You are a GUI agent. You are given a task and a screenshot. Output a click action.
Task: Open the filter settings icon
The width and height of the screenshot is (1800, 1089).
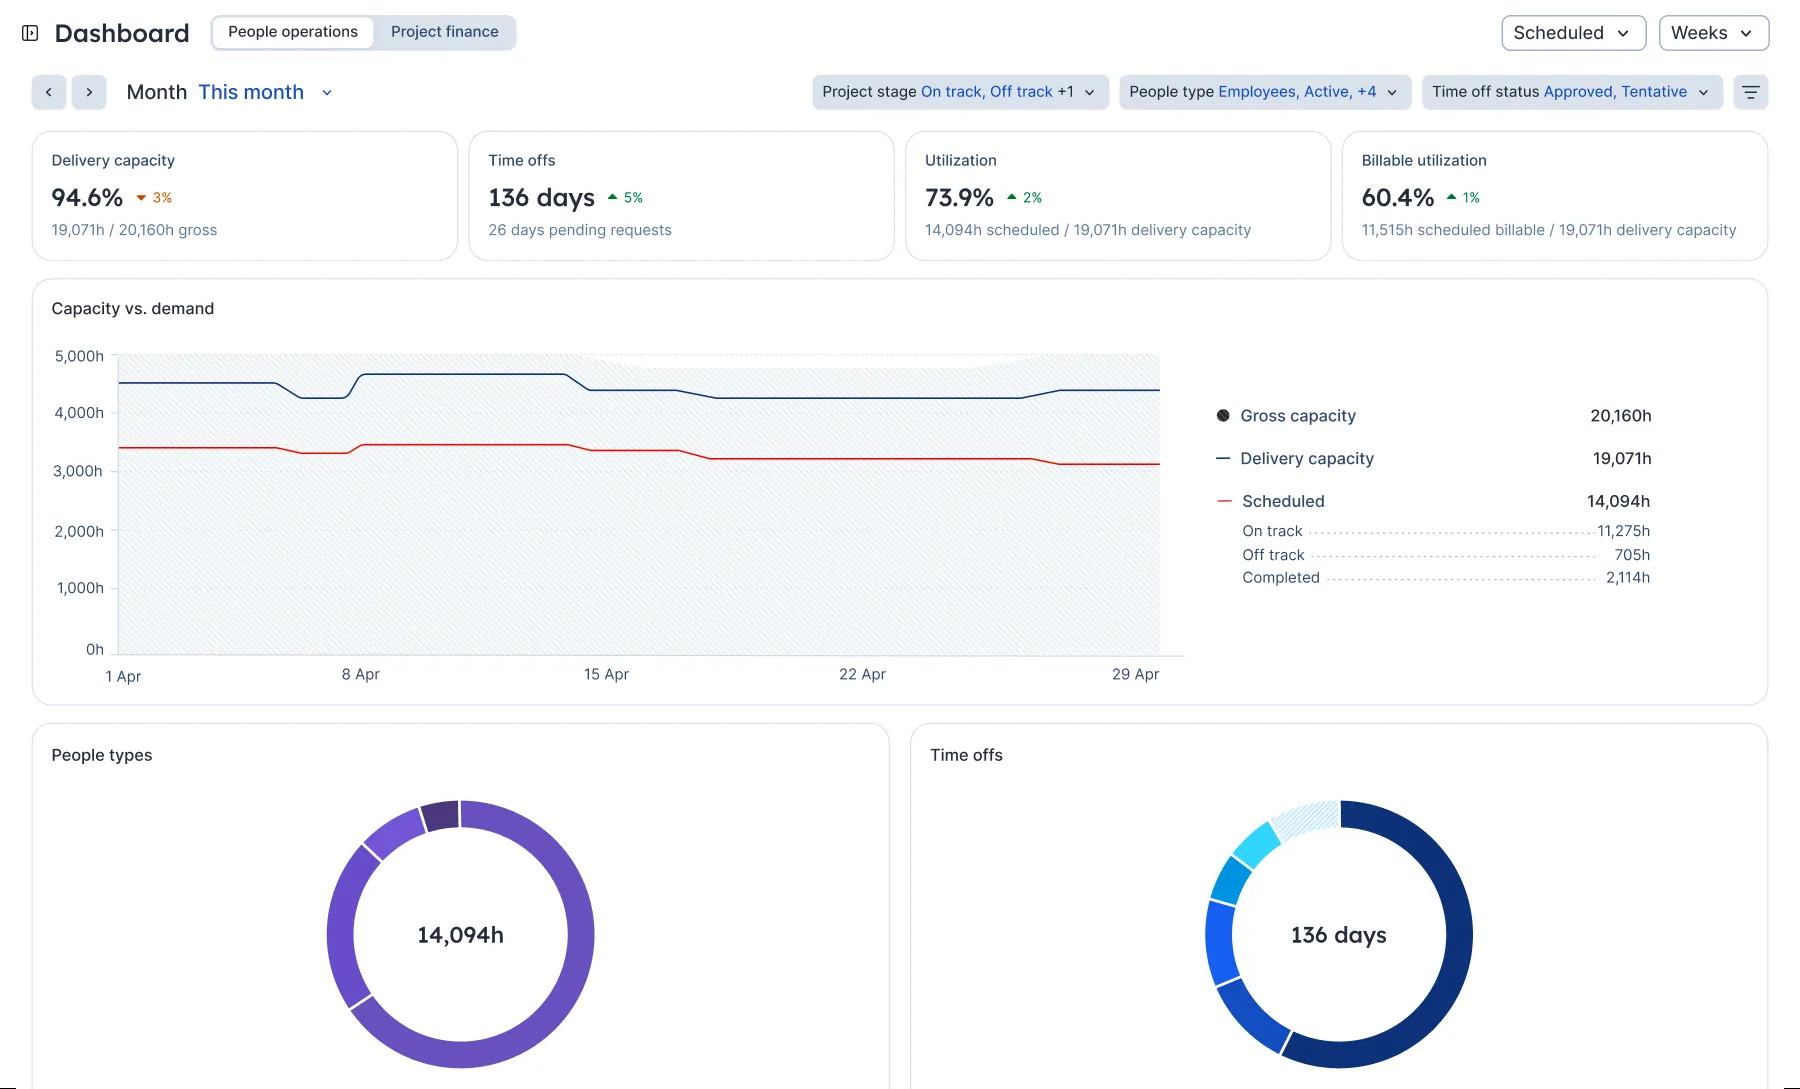click(1750, 92)
